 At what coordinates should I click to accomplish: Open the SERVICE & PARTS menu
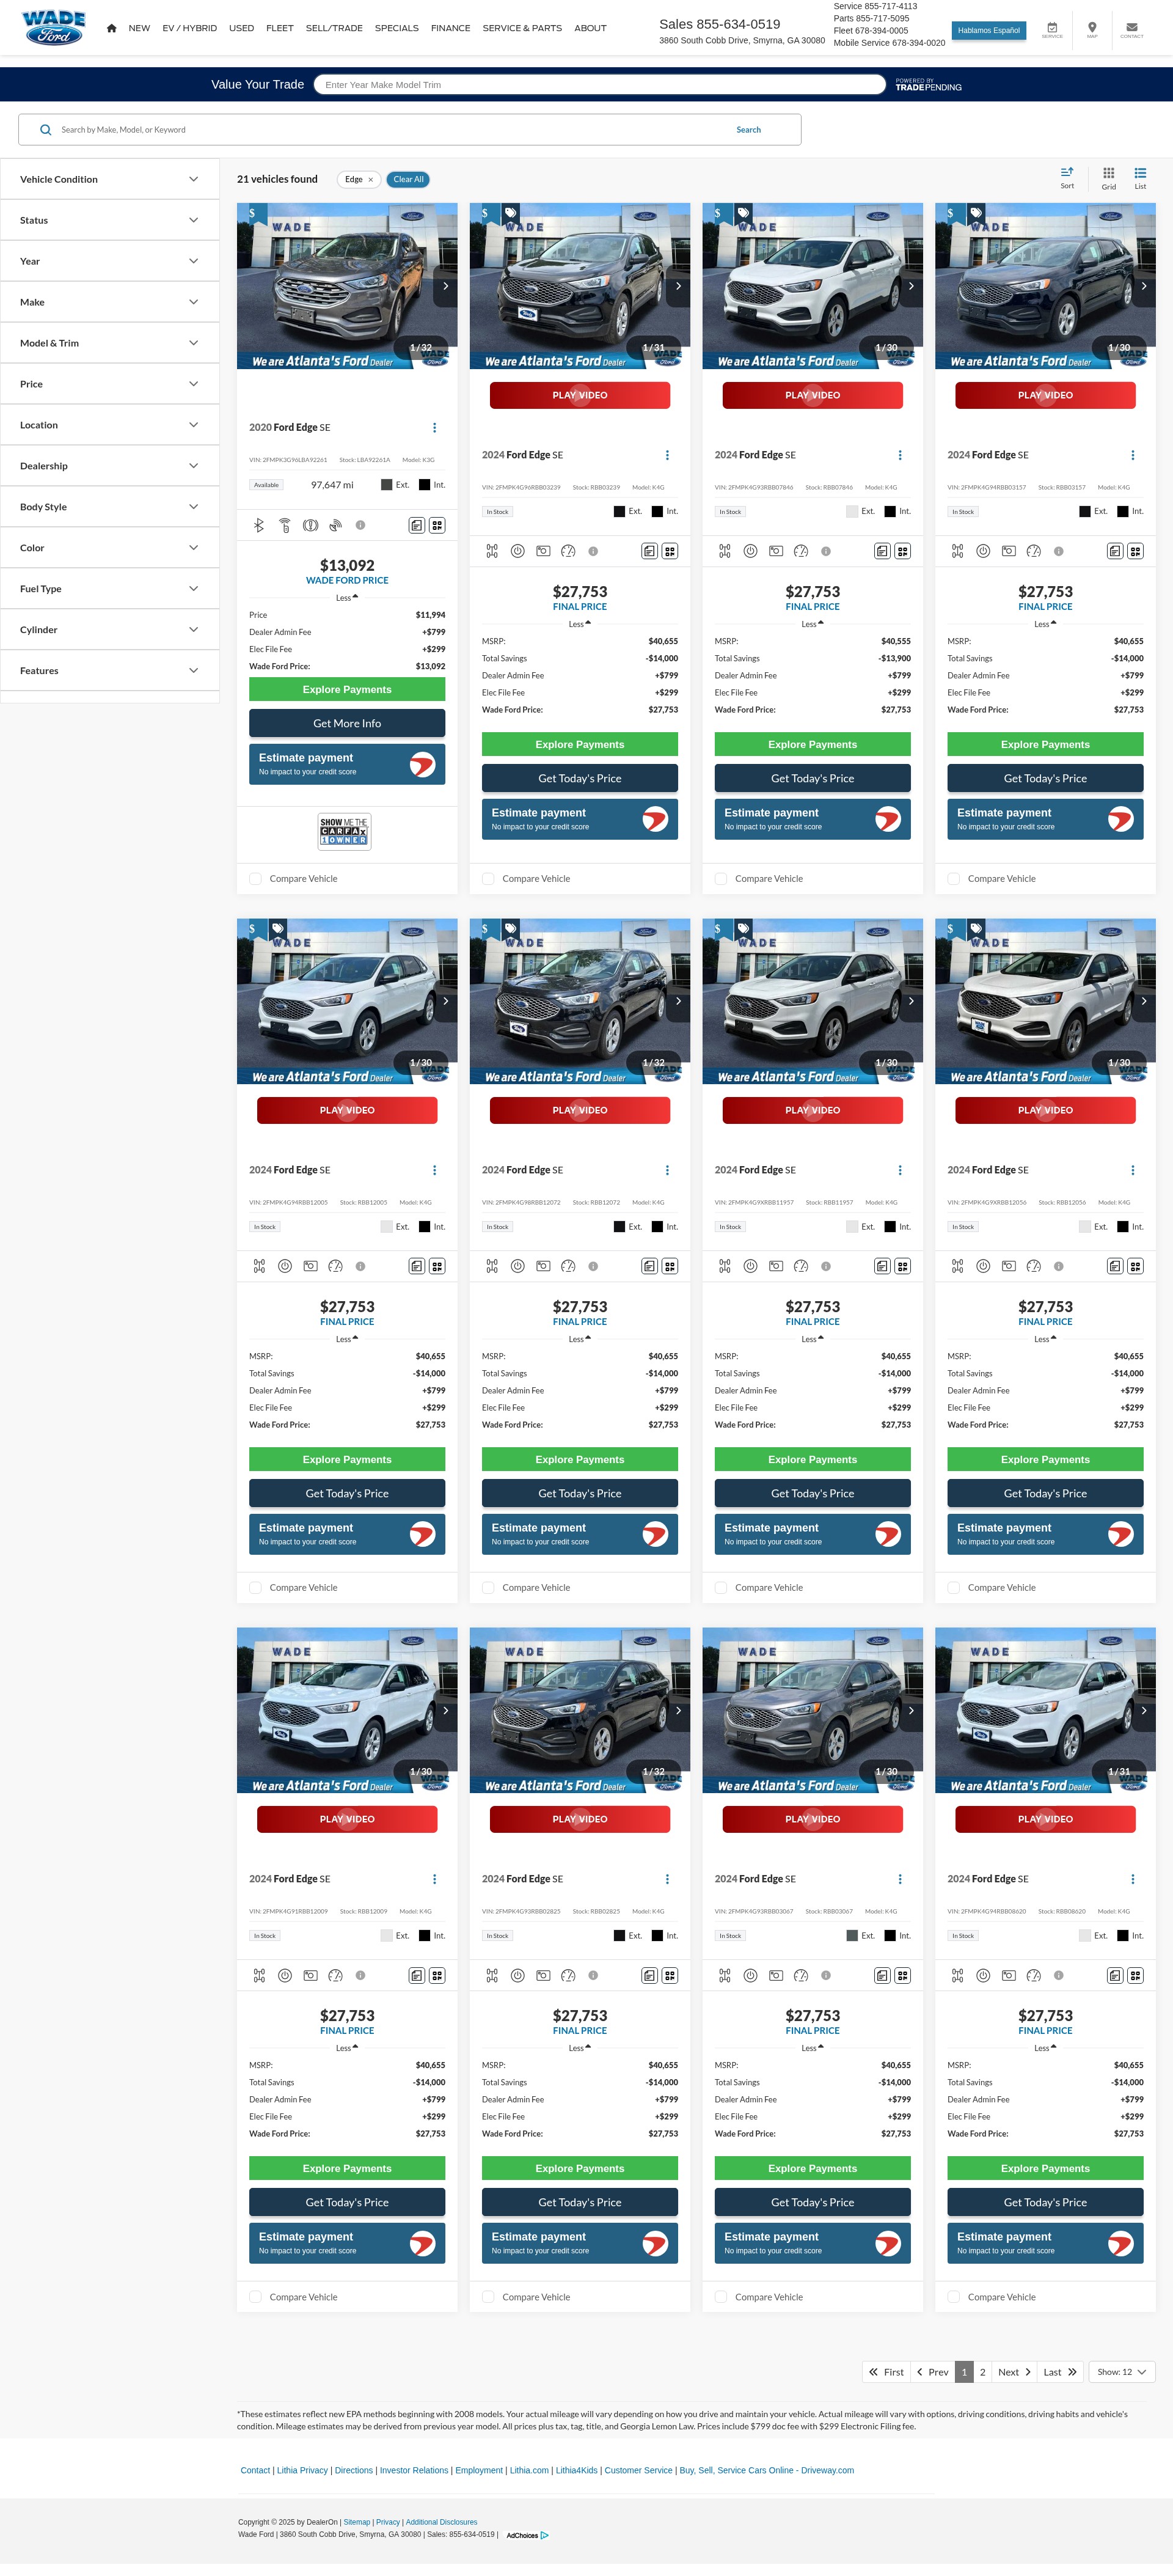[522, 28]
